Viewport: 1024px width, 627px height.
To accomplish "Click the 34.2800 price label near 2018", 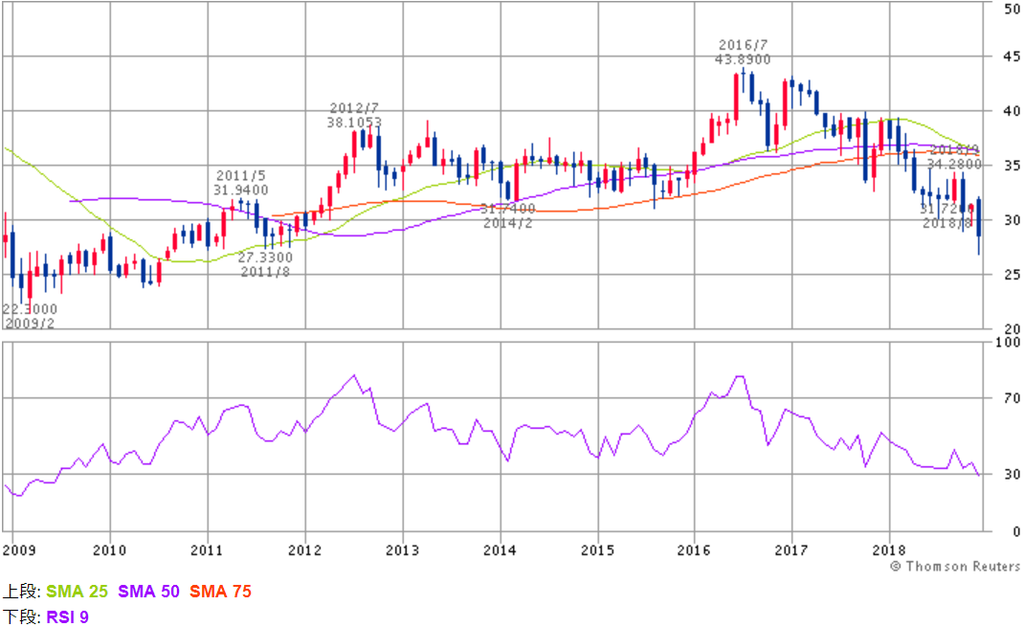I will coord(954,164).
